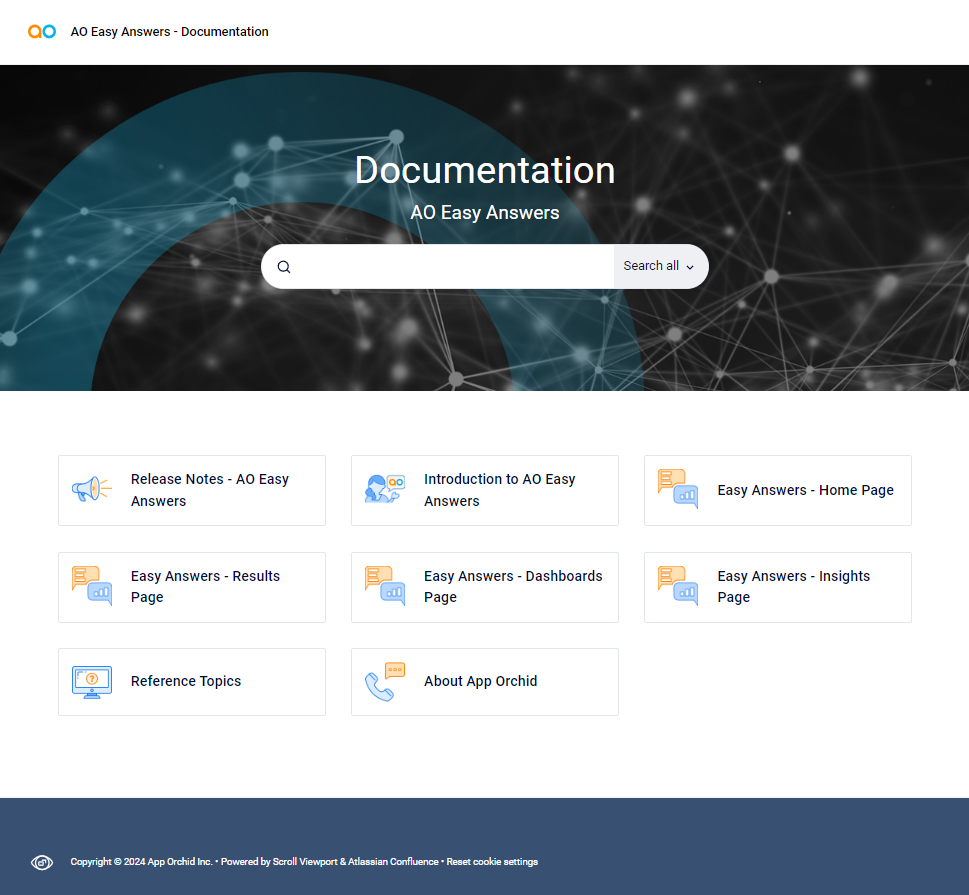The width and height of the screenshot is (969, 895).
Task: Click the Dashboards Page chat chart icon
Action: tap(385, 586)
